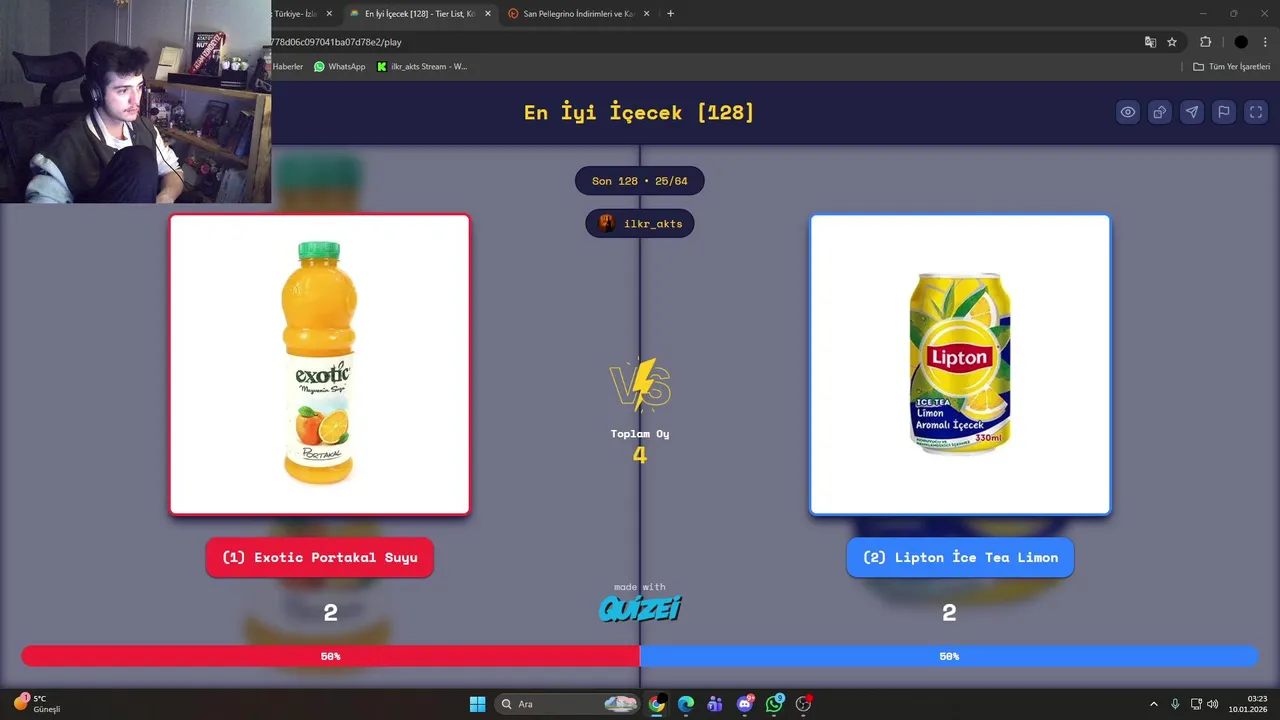Click the translate page icon in address bar
The height and width of the screenshot is (720, 1280).
click(1151, 42)
